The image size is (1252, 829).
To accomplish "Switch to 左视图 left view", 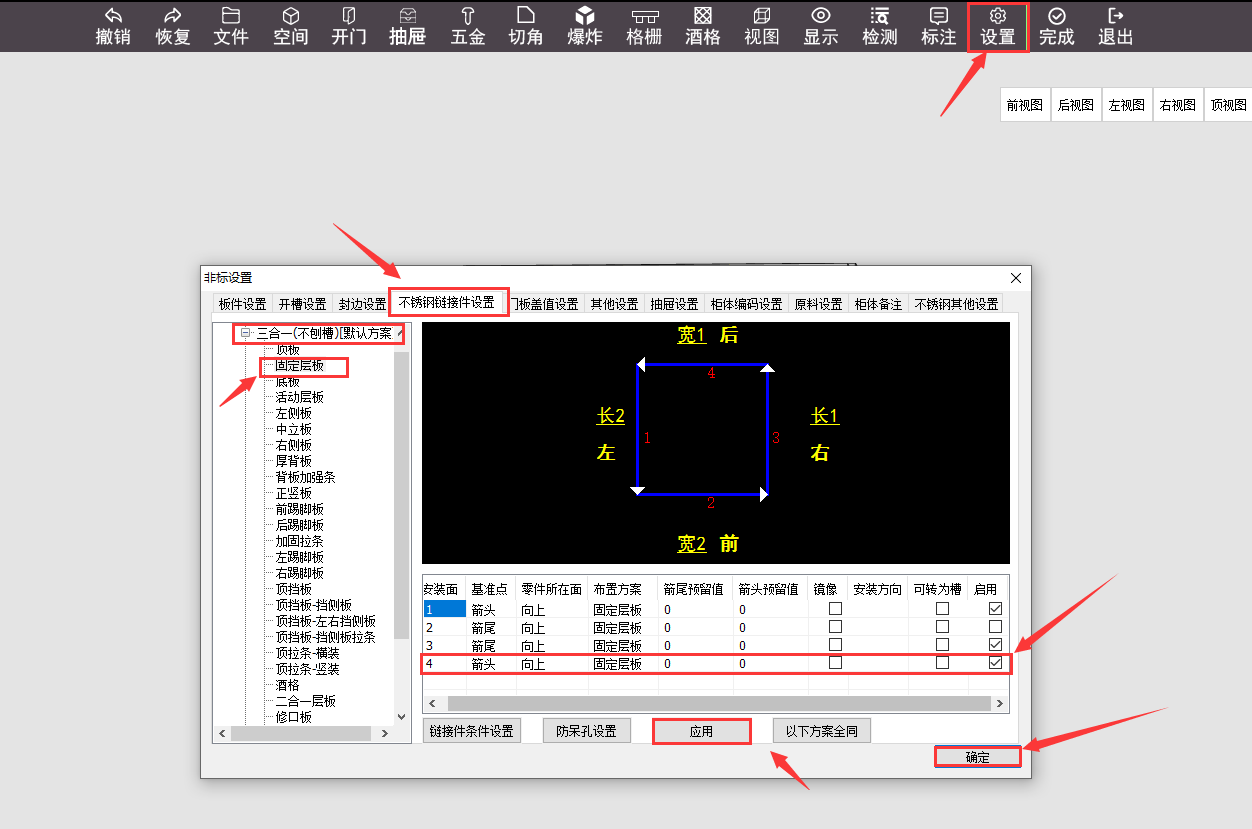I will click(1127, 105).
